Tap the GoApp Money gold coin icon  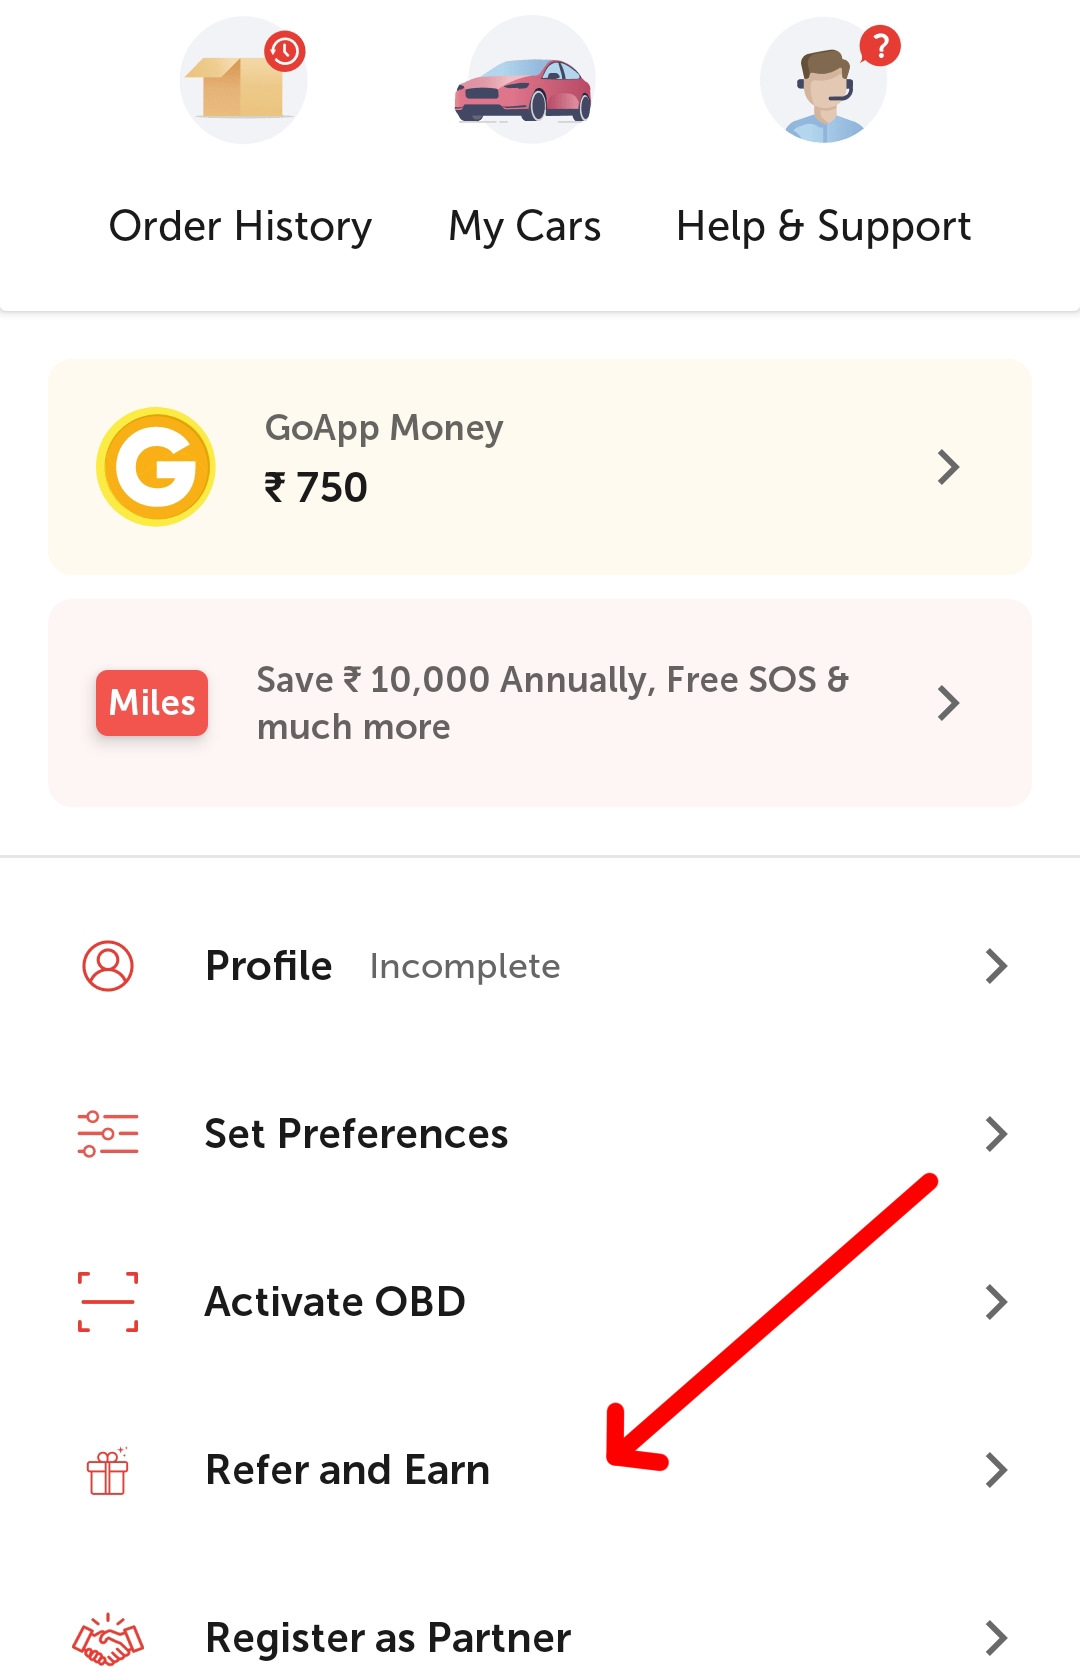click(156, 466)
